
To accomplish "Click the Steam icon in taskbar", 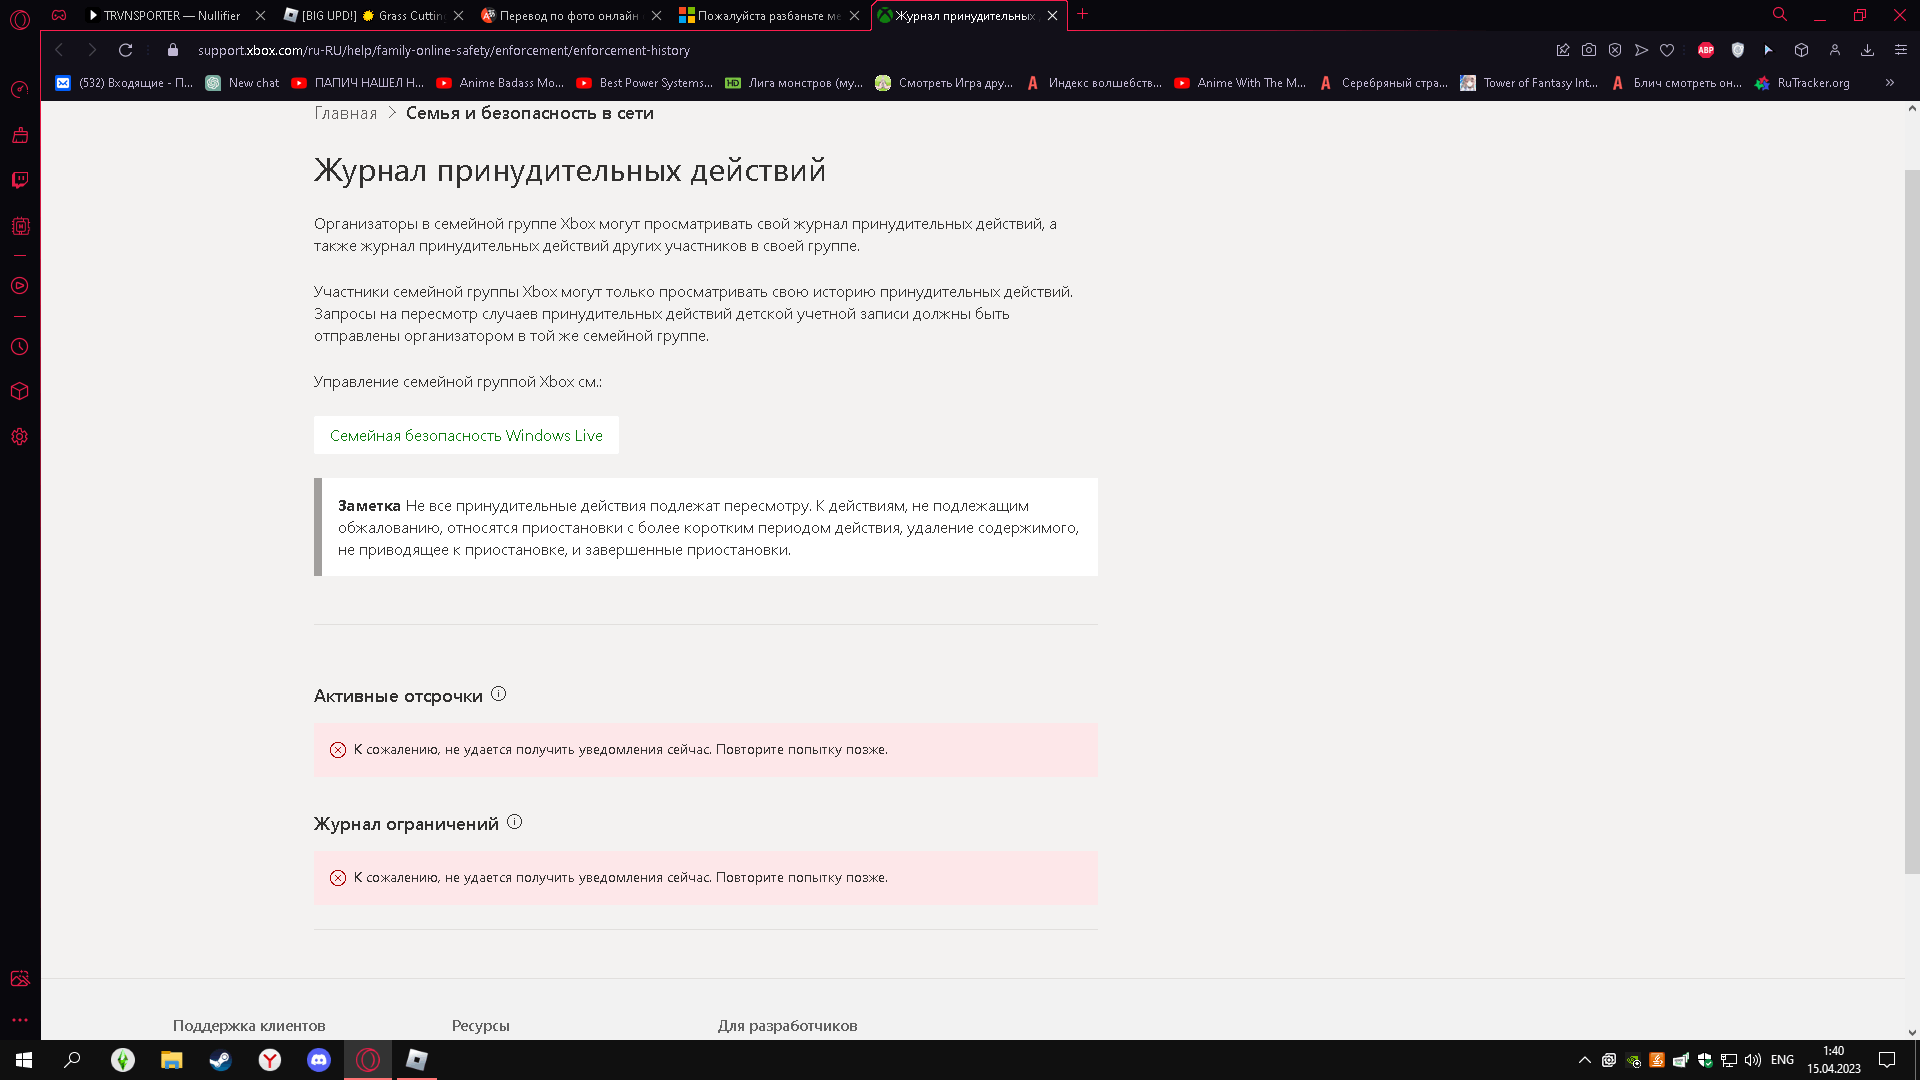I will (x=220, y=1059).
